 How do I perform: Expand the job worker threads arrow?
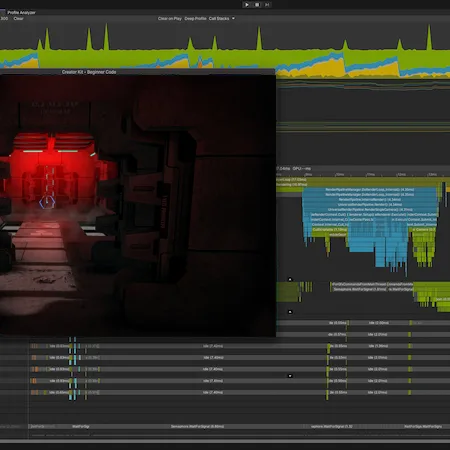pos(290,376)
